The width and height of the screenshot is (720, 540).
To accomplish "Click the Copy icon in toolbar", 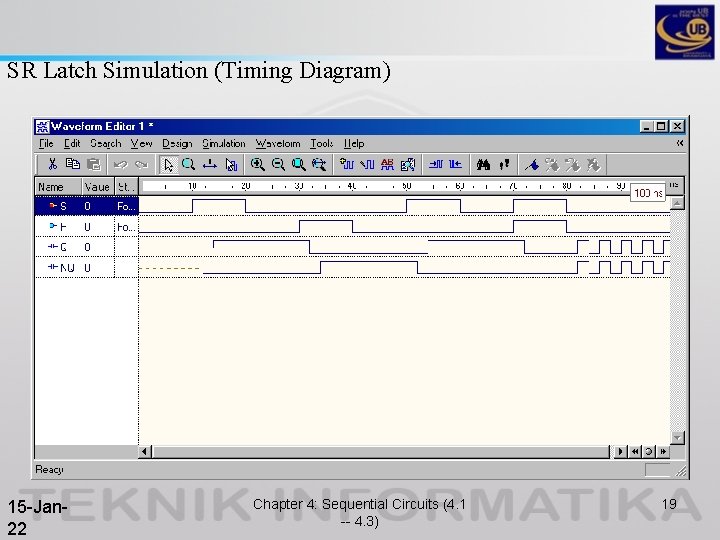I will coord(73,164).
